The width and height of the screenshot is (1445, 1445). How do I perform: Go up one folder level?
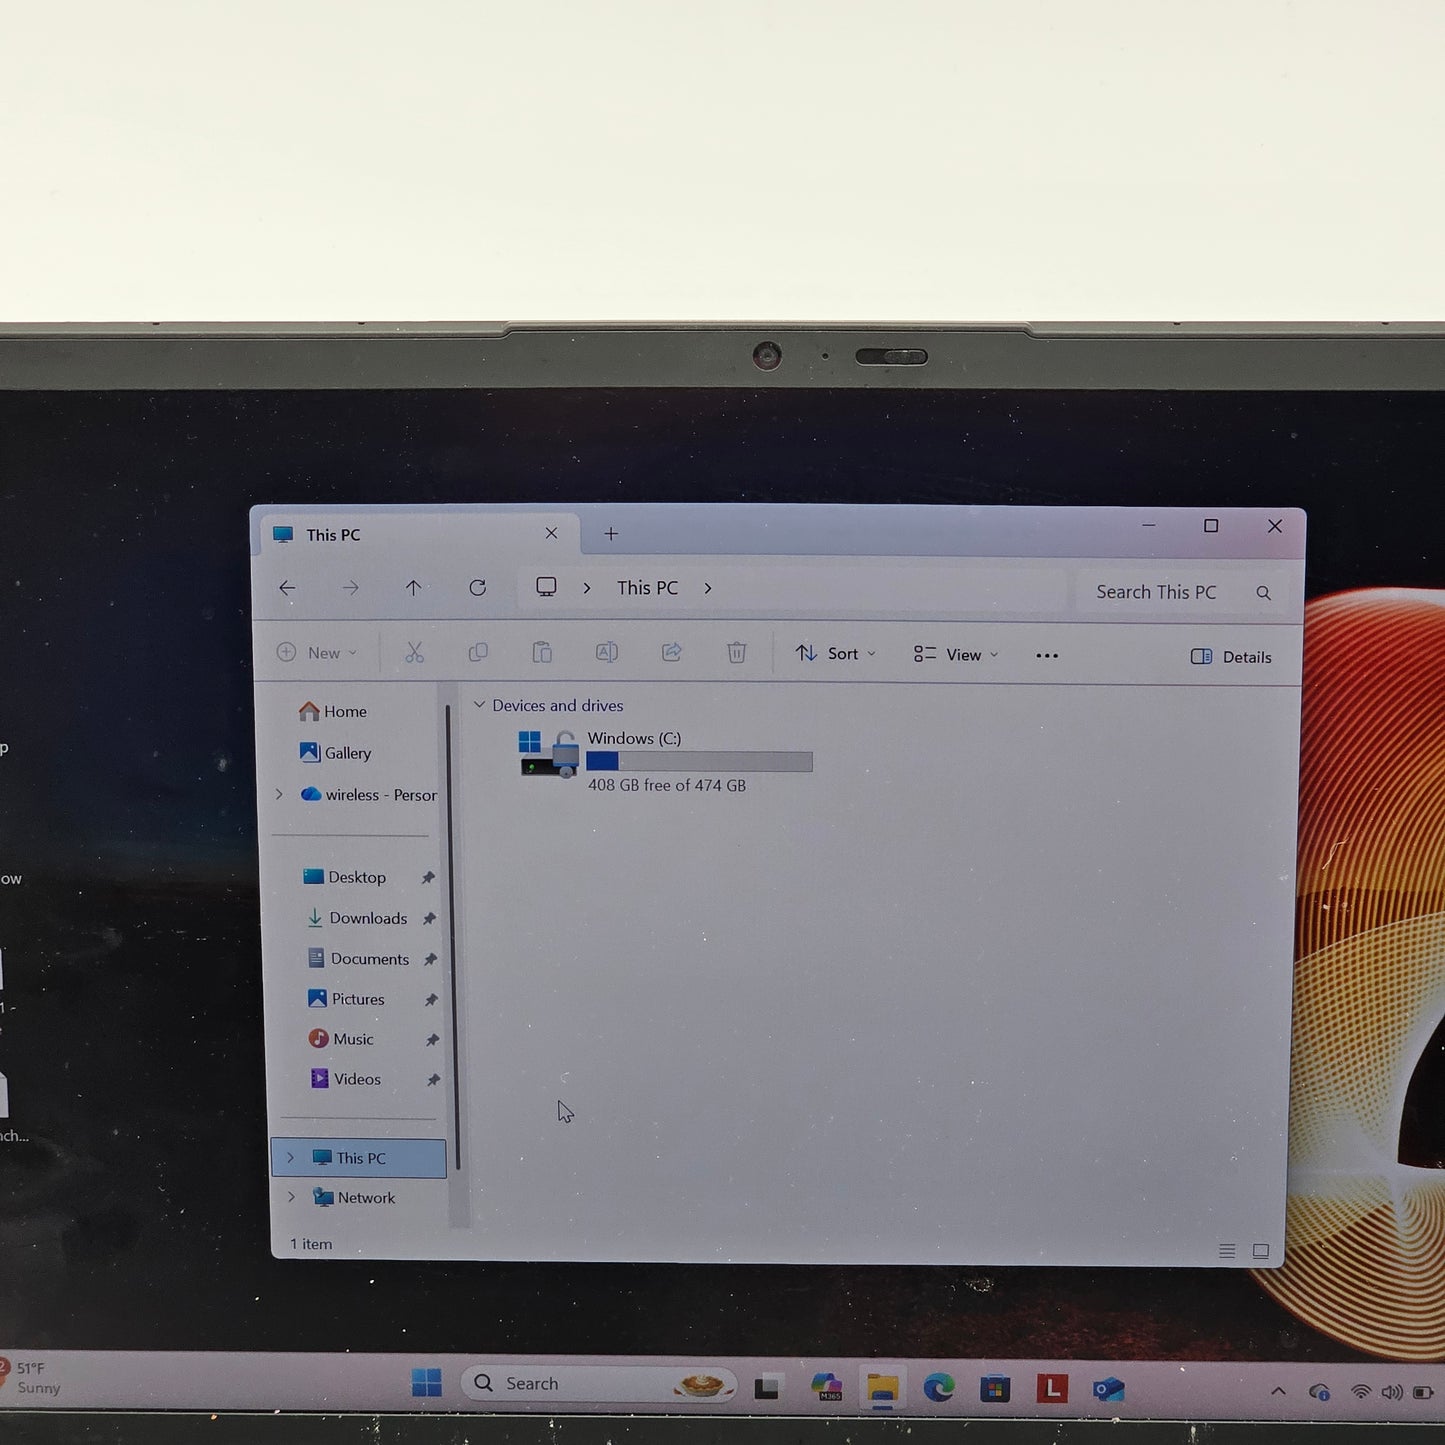pos(413,588)
